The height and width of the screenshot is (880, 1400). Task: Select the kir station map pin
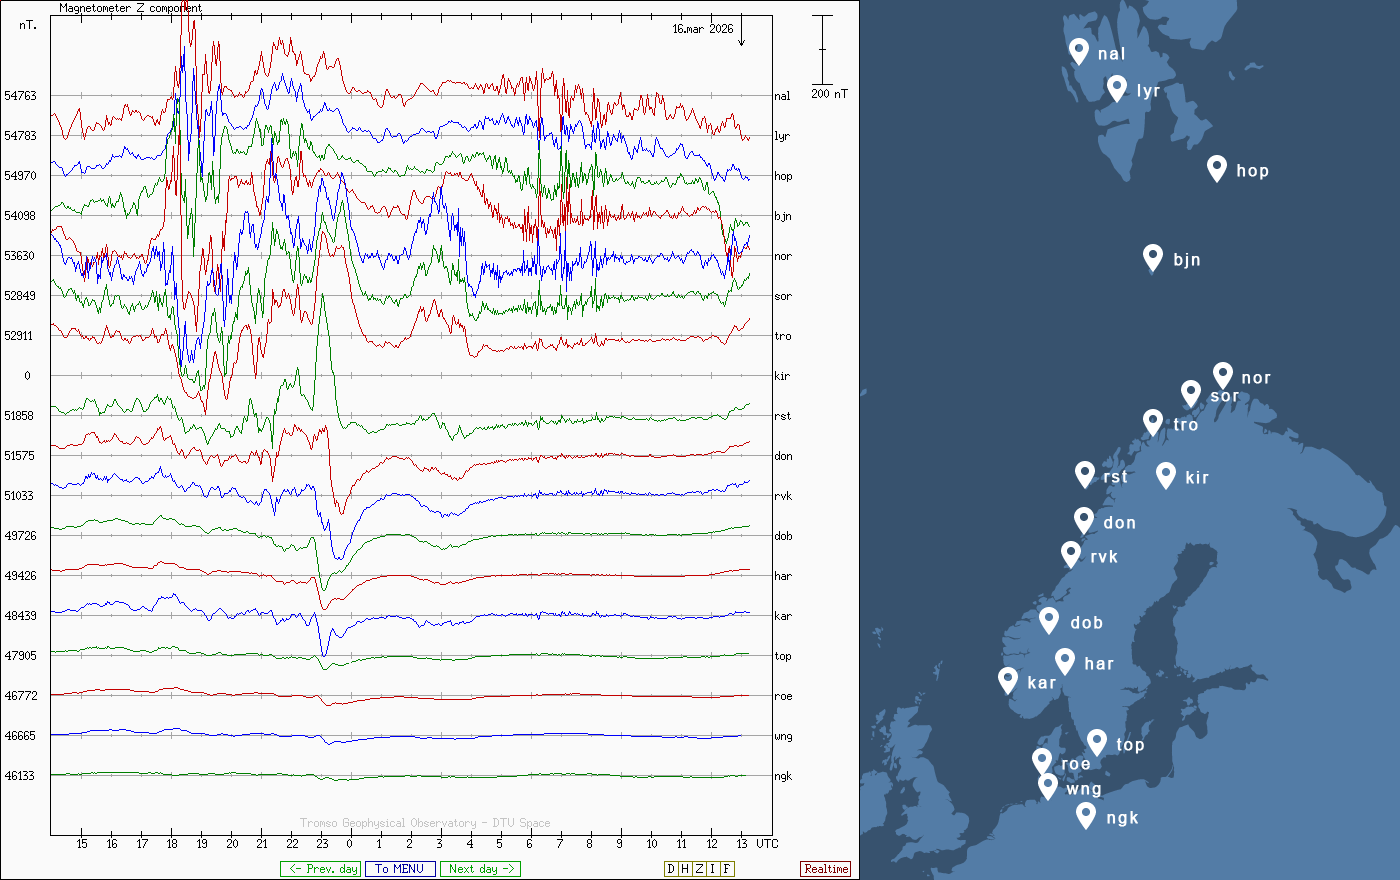click(1165, 475)
